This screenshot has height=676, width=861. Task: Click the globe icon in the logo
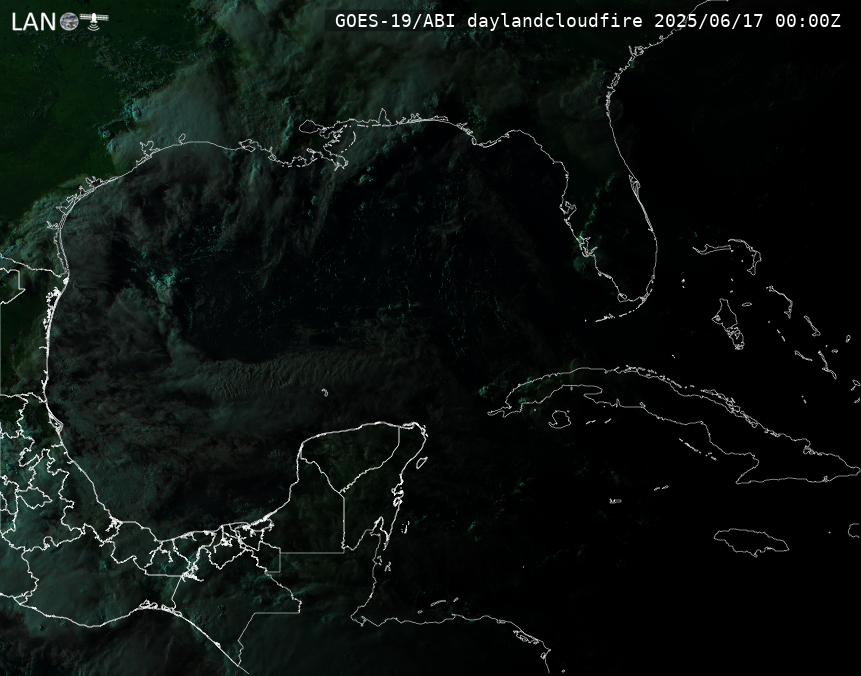pyautogui.click(x=69, y=21)
